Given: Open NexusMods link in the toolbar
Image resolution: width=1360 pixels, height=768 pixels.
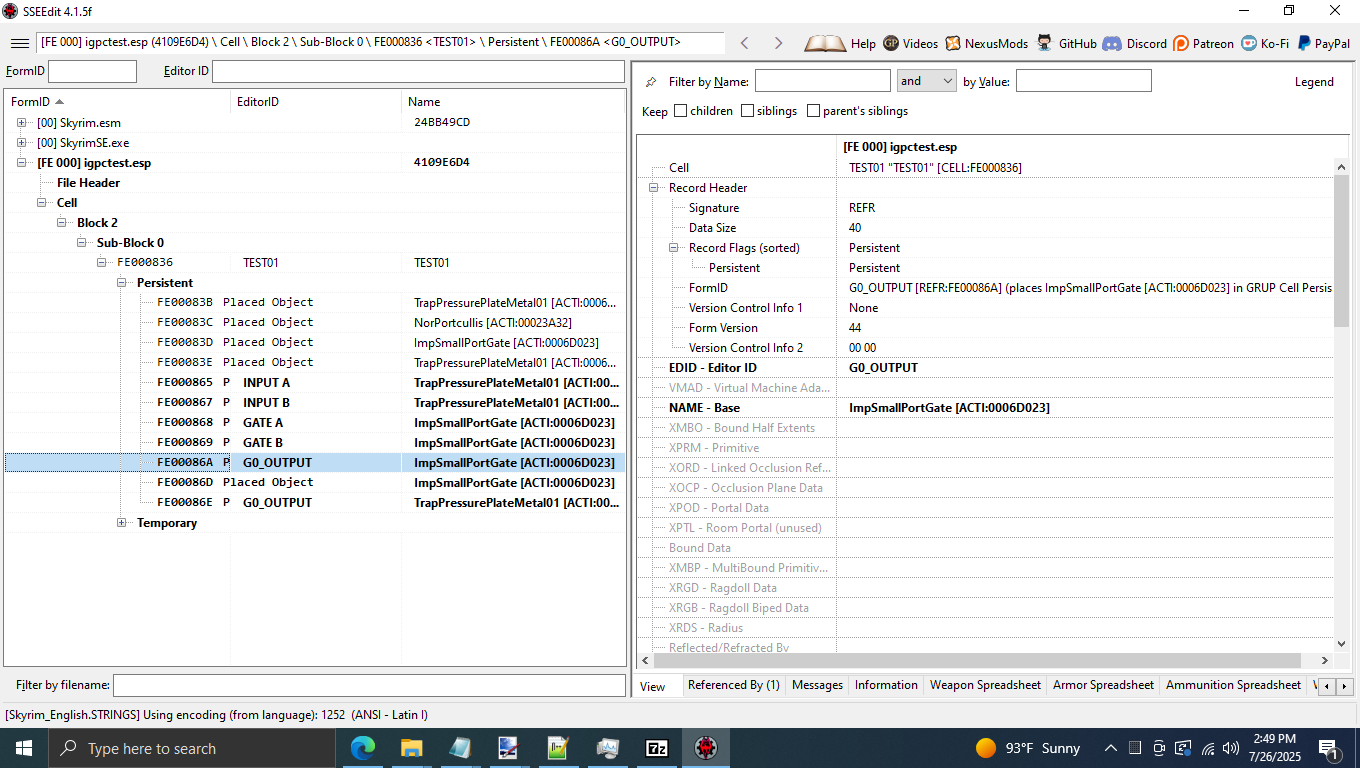Looking at the screenshot, I should click(985, 43).
